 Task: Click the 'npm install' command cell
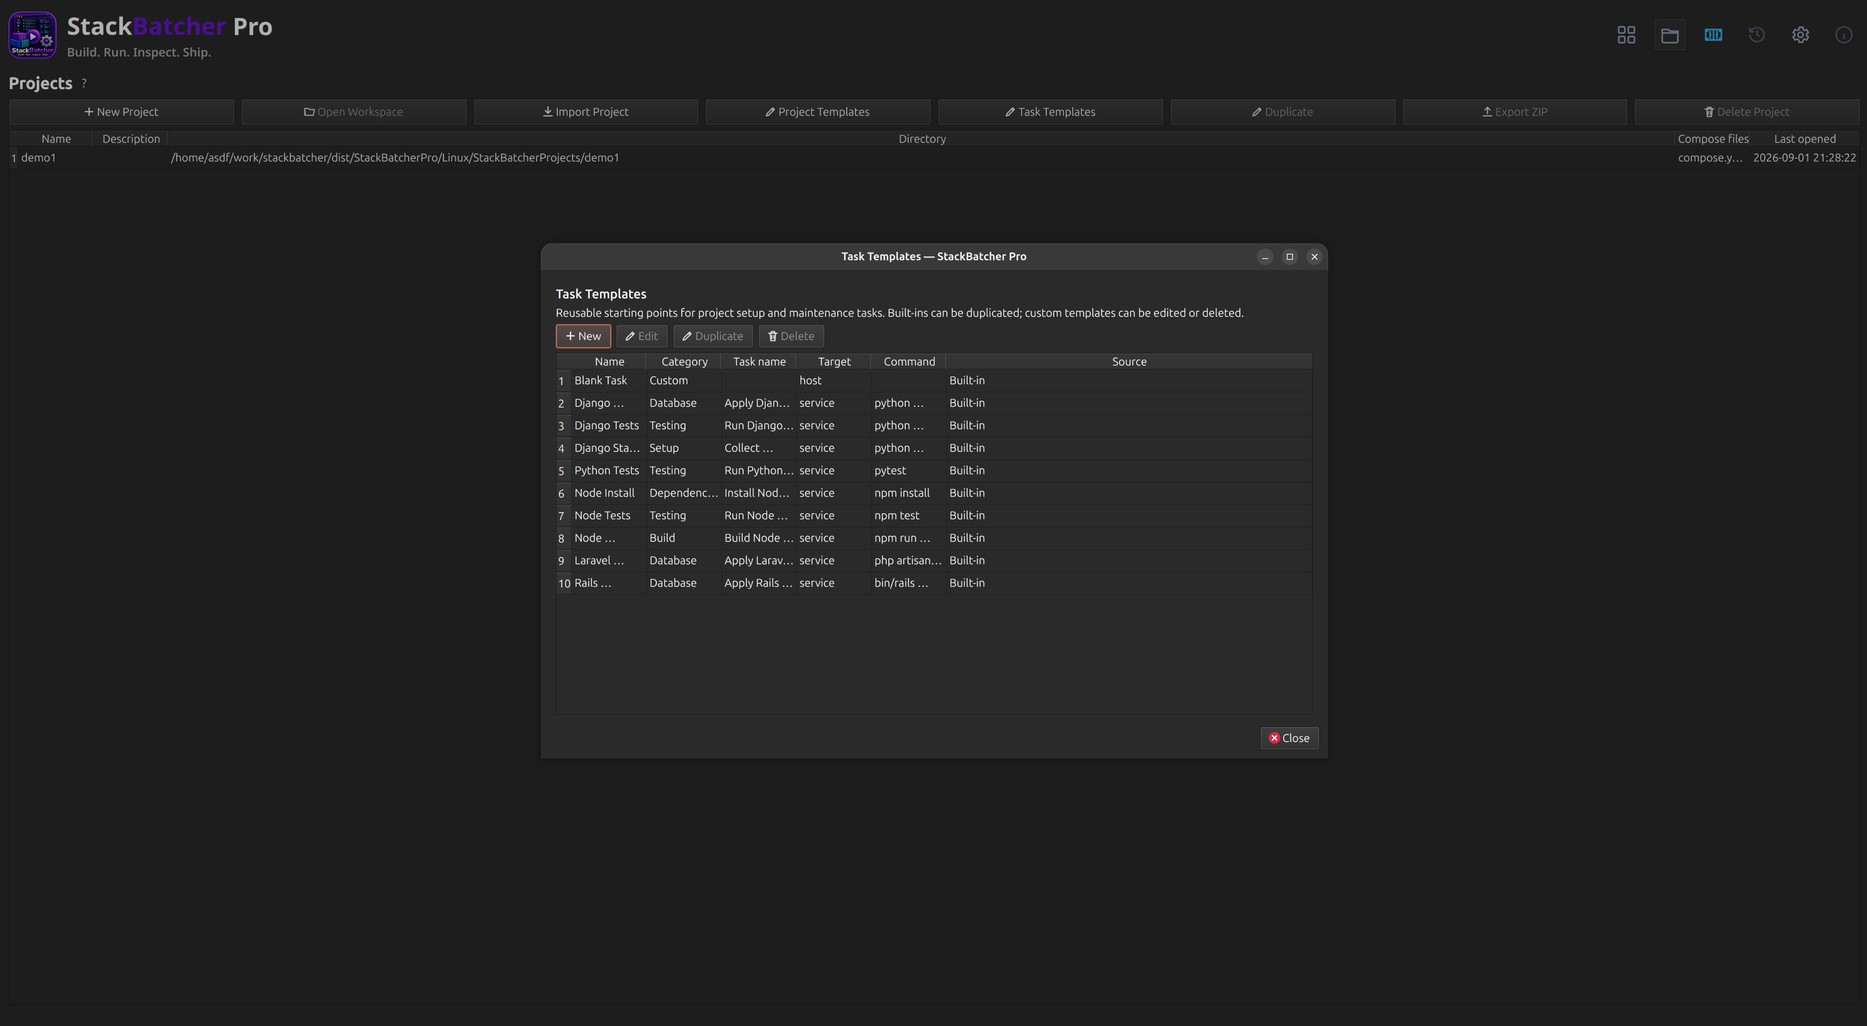pyautogui.click(x=908, y=493)
